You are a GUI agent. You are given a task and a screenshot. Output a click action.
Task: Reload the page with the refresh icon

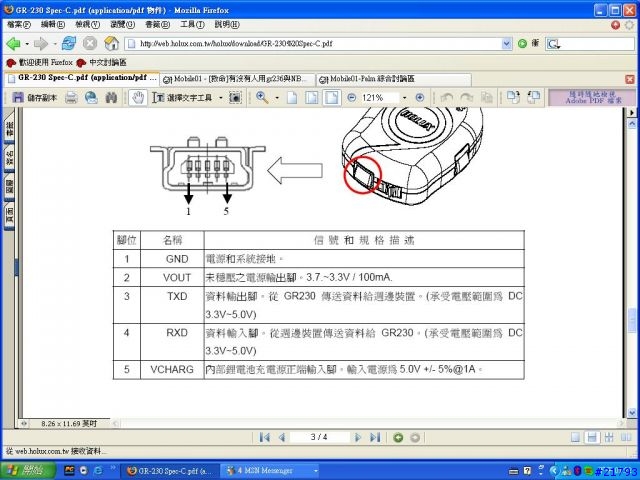tap(69, 43)
